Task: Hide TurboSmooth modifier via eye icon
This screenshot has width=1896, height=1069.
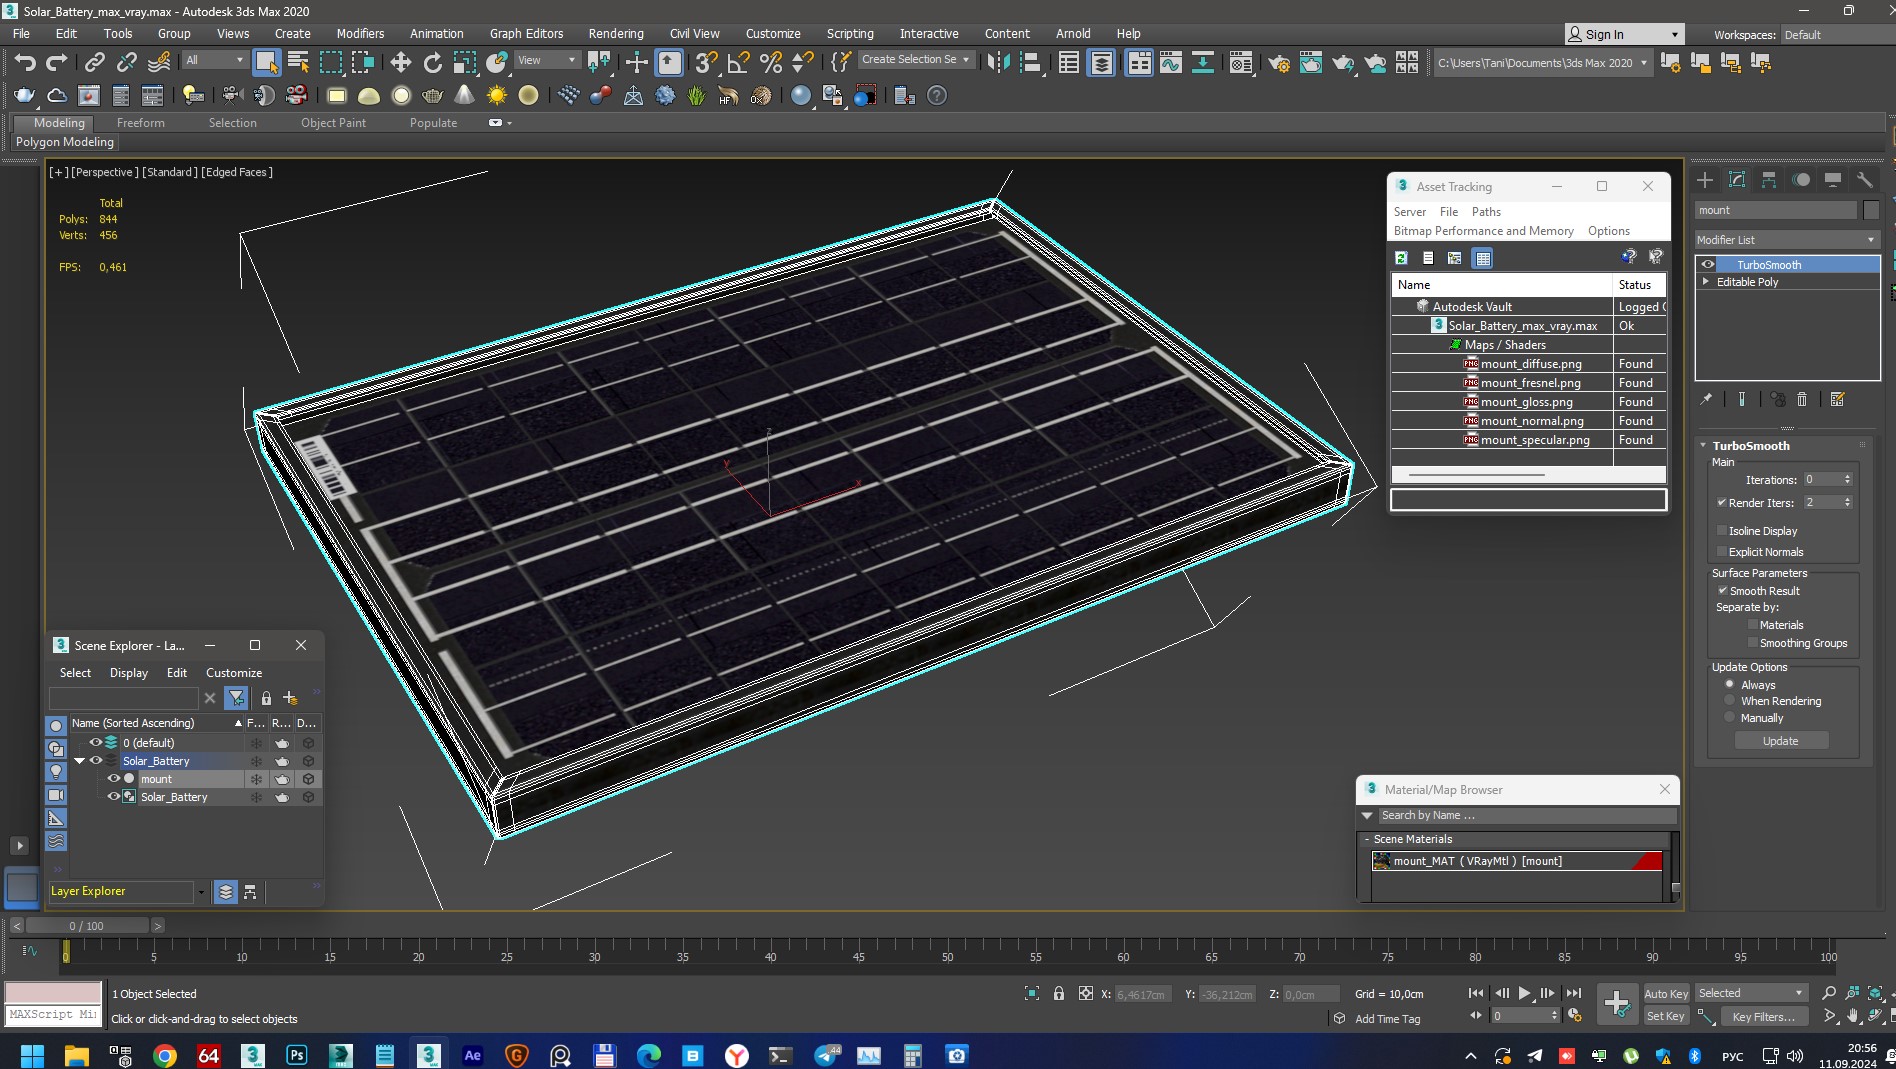Action: coord(1708,265)
